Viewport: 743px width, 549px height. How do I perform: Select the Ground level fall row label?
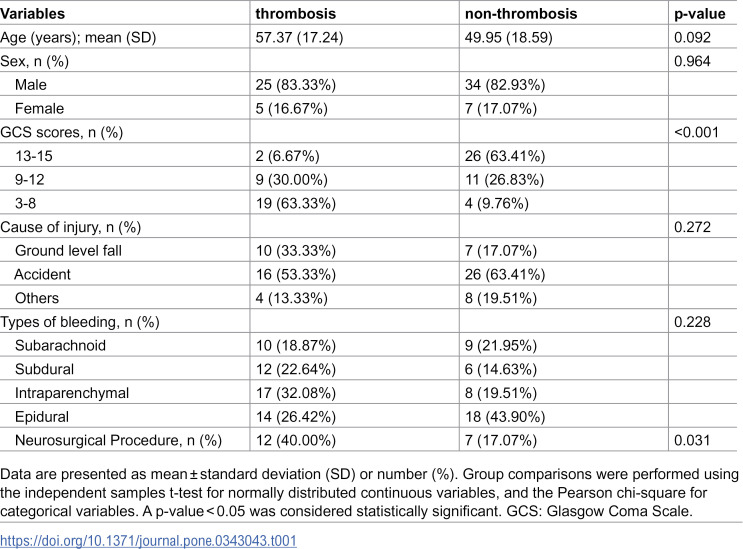click(x=68, y=251)
